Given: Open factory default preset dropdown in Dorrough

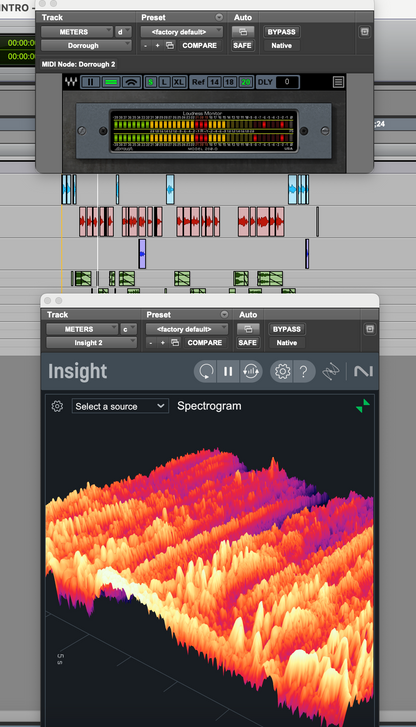Looking at the screenshot, I should [181, 32].
